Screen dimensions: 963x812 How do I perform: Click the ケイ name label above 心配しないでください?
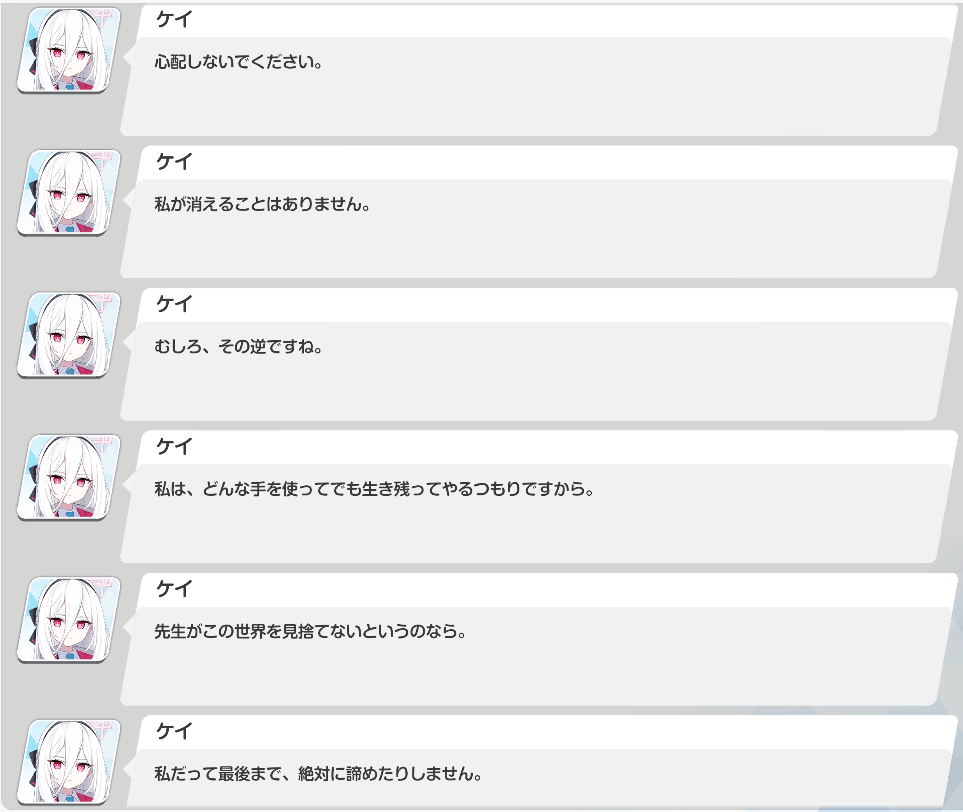click(174, 20)
